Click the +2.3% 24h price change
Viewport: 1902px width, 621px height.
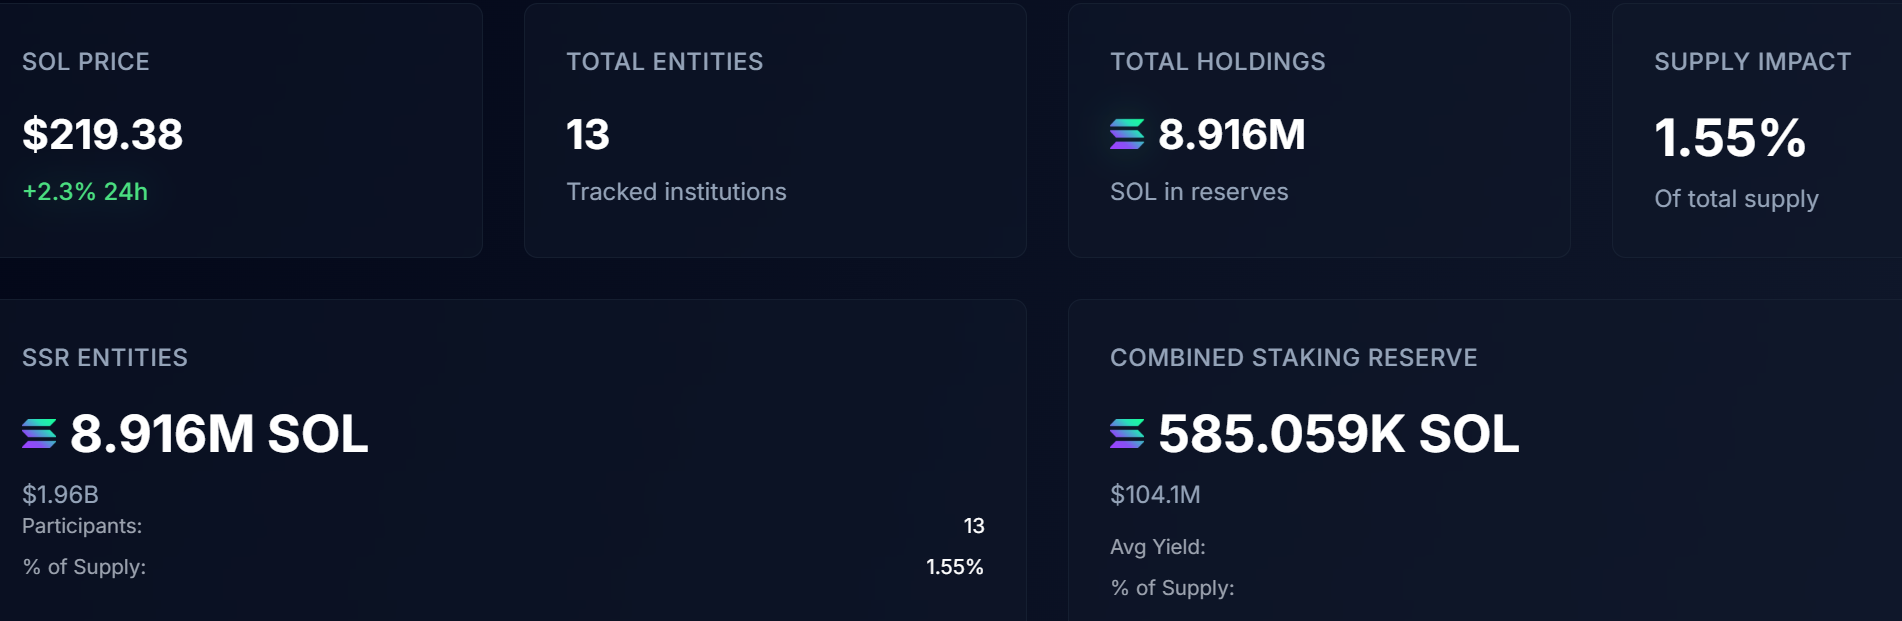(x=85, y=192)
